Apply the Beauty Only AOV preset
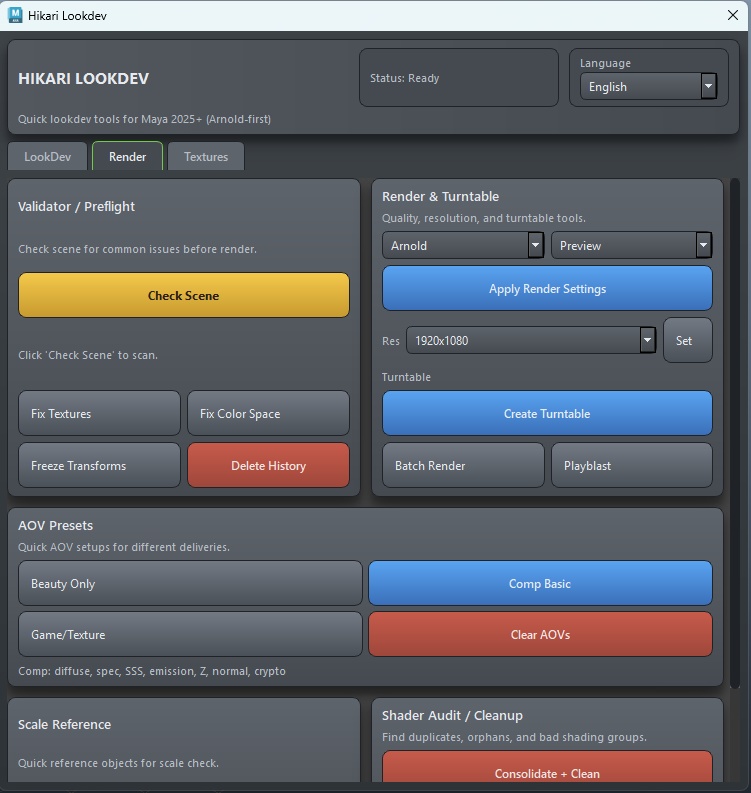The height and width of the screenshot is (793, 751). tap(190, 583)
